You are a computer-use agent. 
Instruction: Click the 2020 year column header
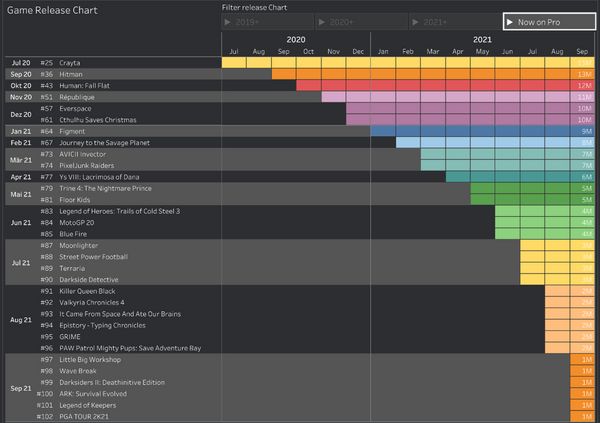pos(296,39)
